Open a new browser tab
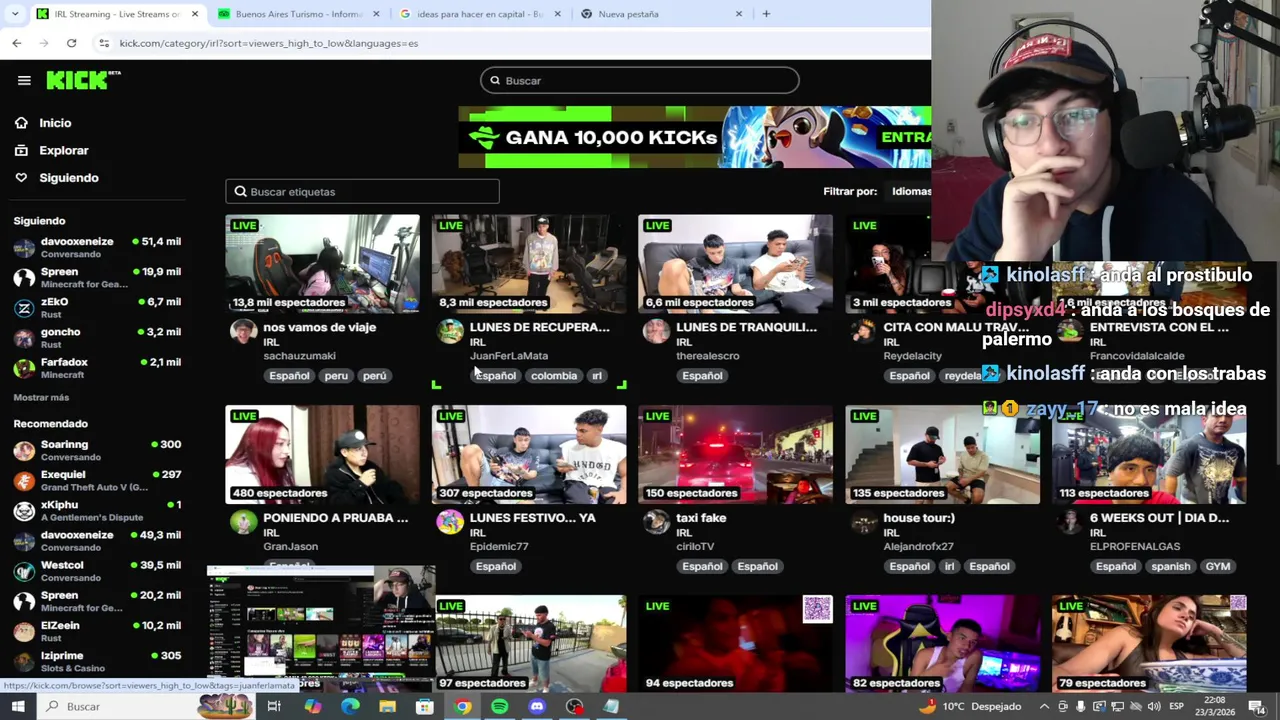The height and width of the screenshot is (720, 1280). coord(766,14)
